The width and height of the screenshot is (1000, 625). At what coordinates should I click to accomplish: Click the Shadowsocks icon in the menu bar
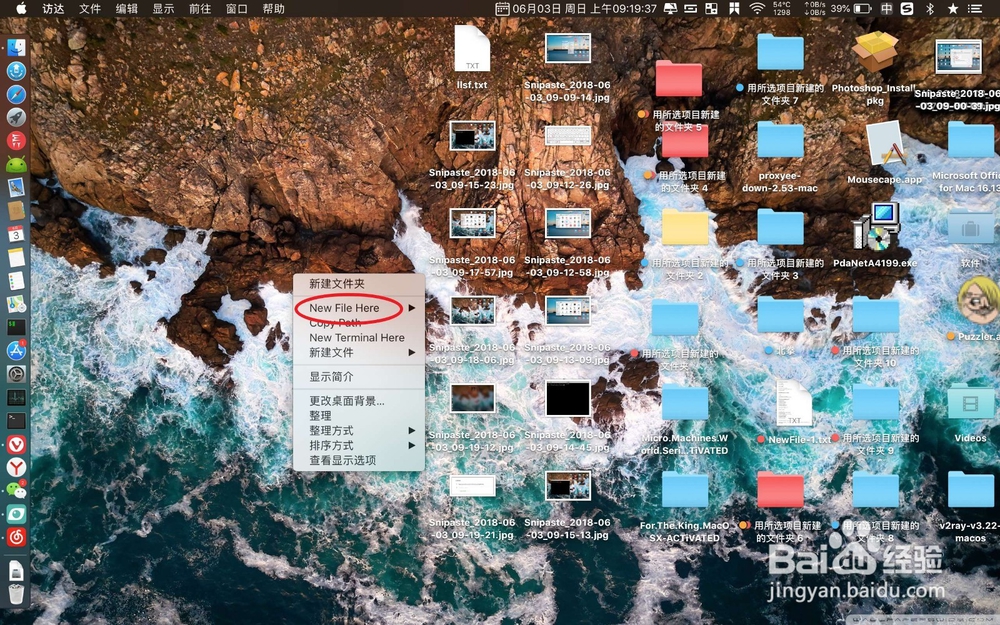(906, 9)
